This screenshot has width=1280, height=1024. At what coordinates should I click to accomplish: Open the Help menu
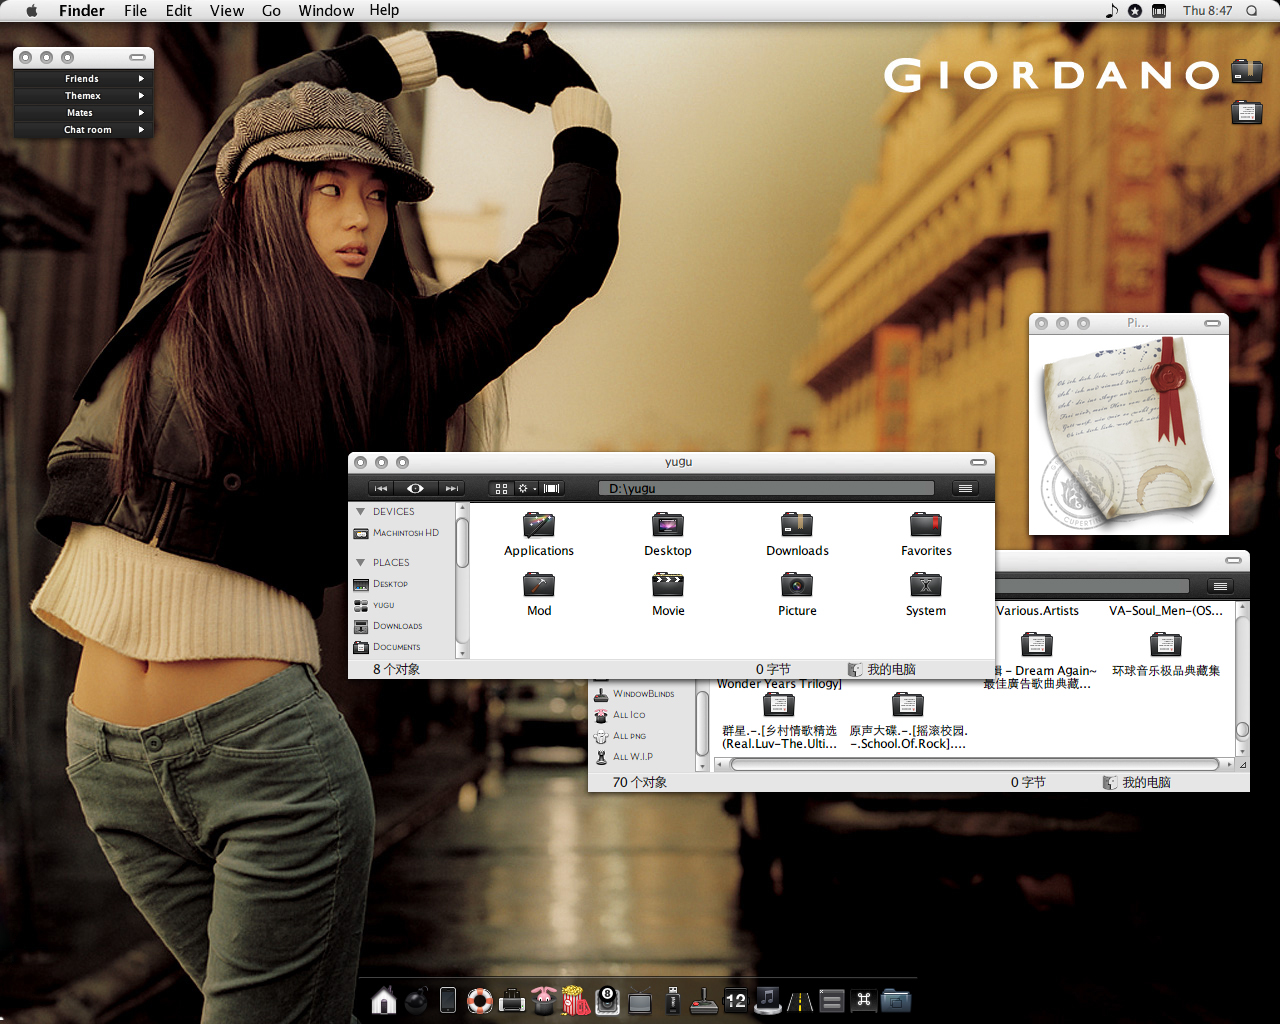click(x=384, y=10)
